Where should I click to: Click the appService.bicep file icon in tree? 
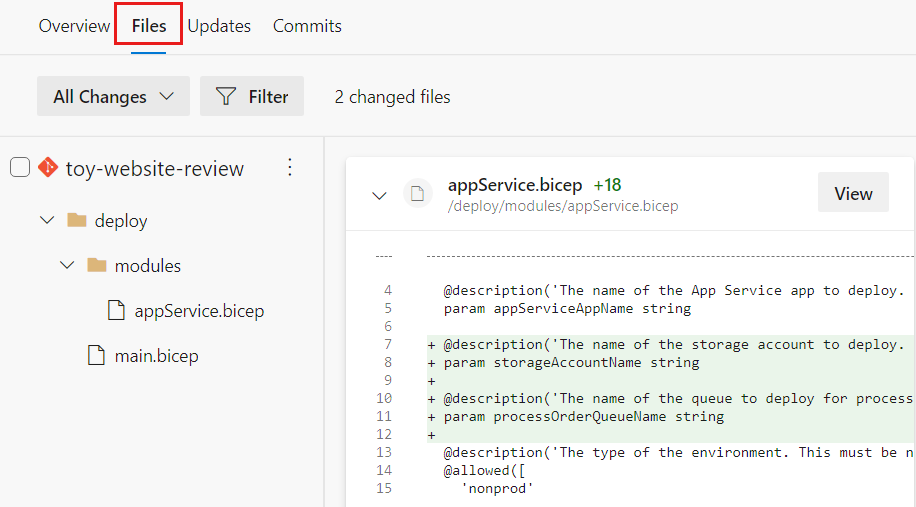(116, 310)
